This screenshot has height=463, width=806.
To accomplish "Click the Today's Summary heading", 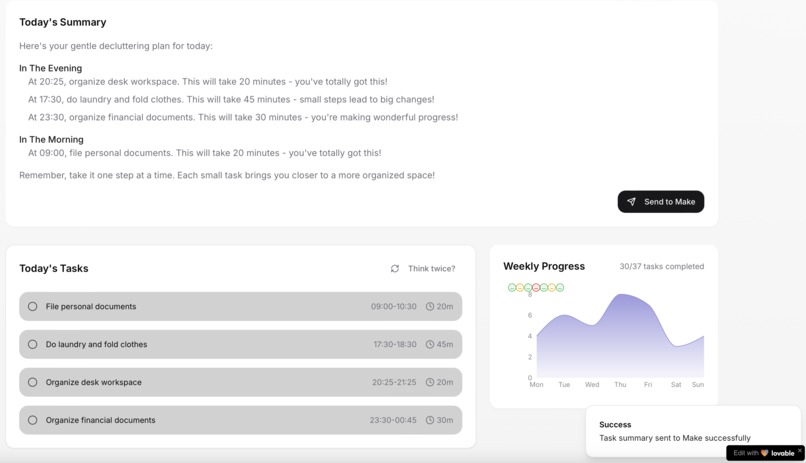I will coord(63,22).
